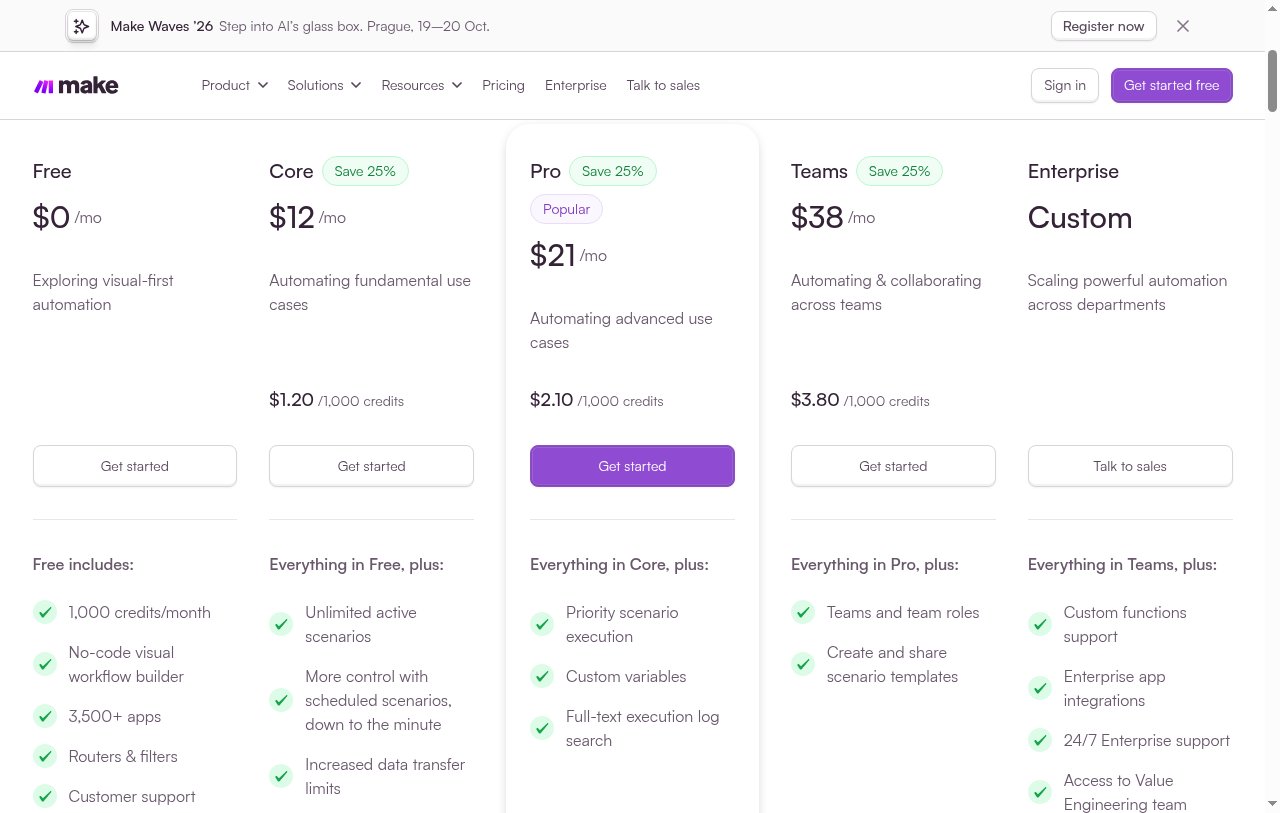Click Talk to sales under Enterprise plan
Screen dimensions: 1280x813
(x=1130, y=466)
